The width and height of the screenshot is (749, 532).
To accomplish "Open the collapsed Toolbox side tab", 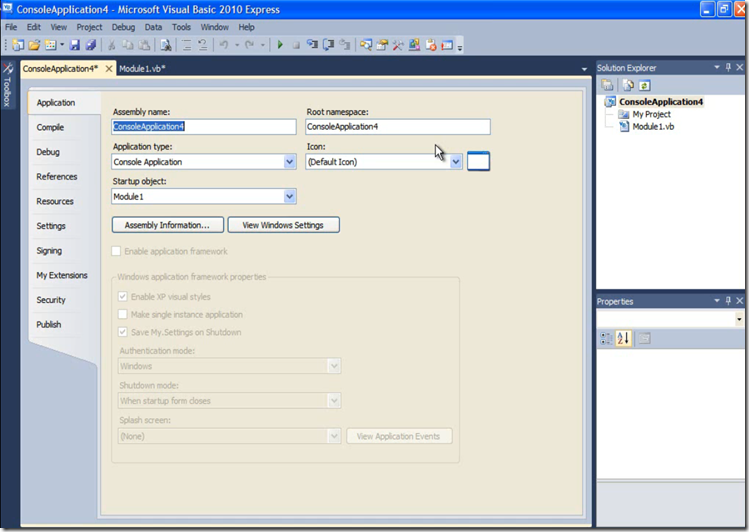I will (7, 86).
